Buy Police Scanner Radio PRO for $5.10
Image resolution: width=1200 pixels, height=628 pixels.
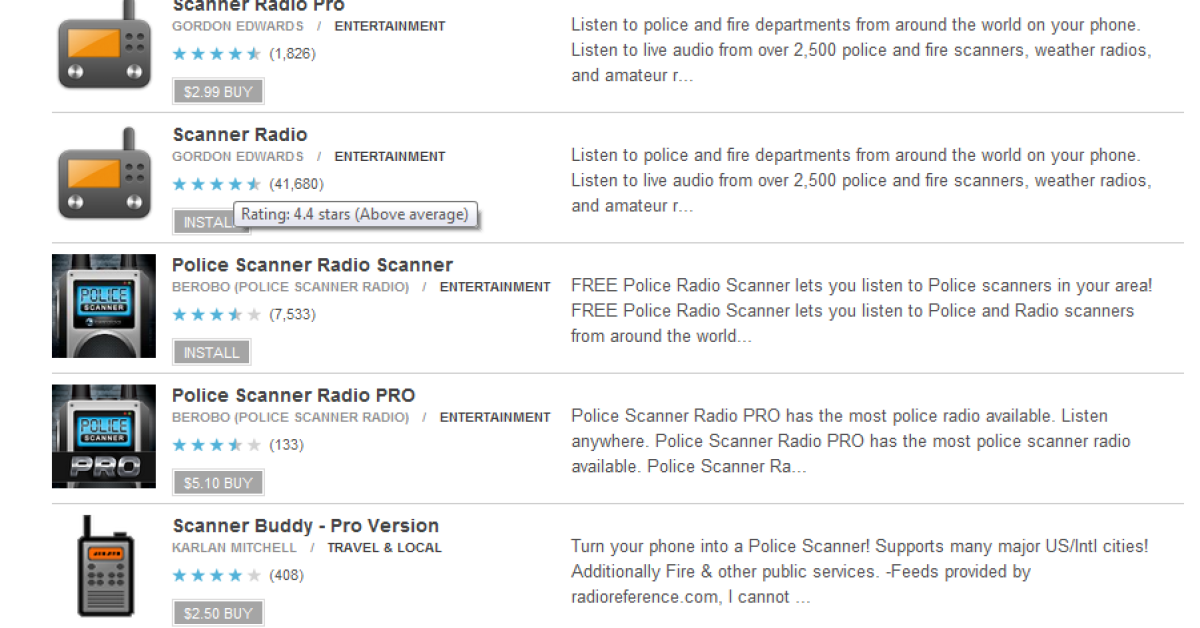pyautogui.click(x=218, y=483)
